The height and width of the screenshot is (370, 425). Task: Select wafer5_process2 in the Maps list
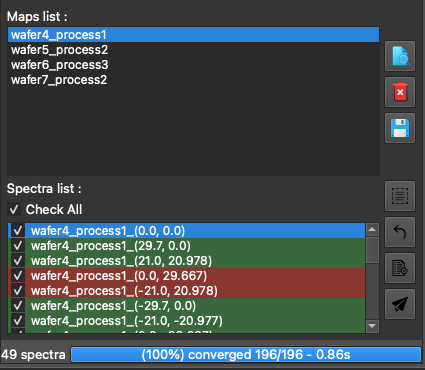click(193, 50)
